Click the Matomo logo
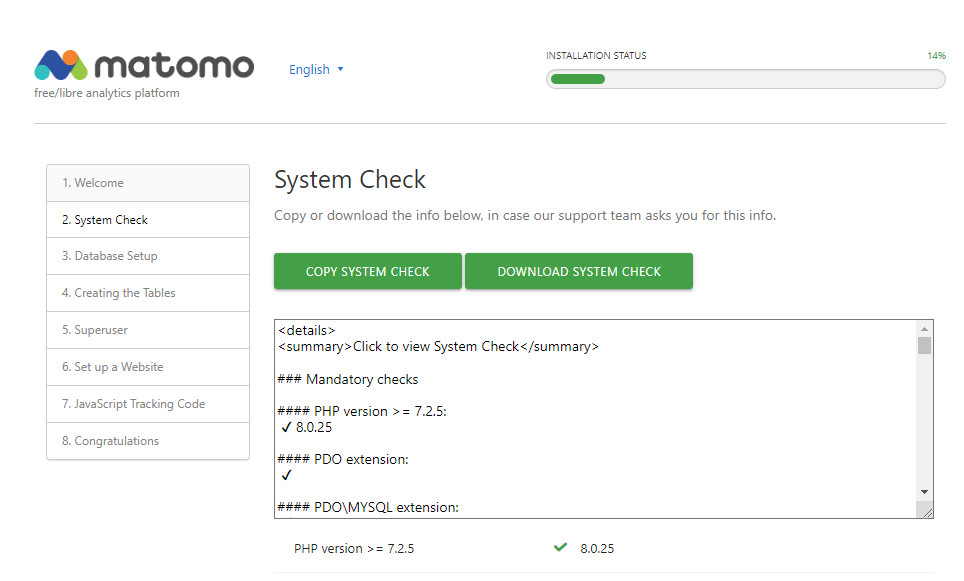 click(x=144, y=66)
